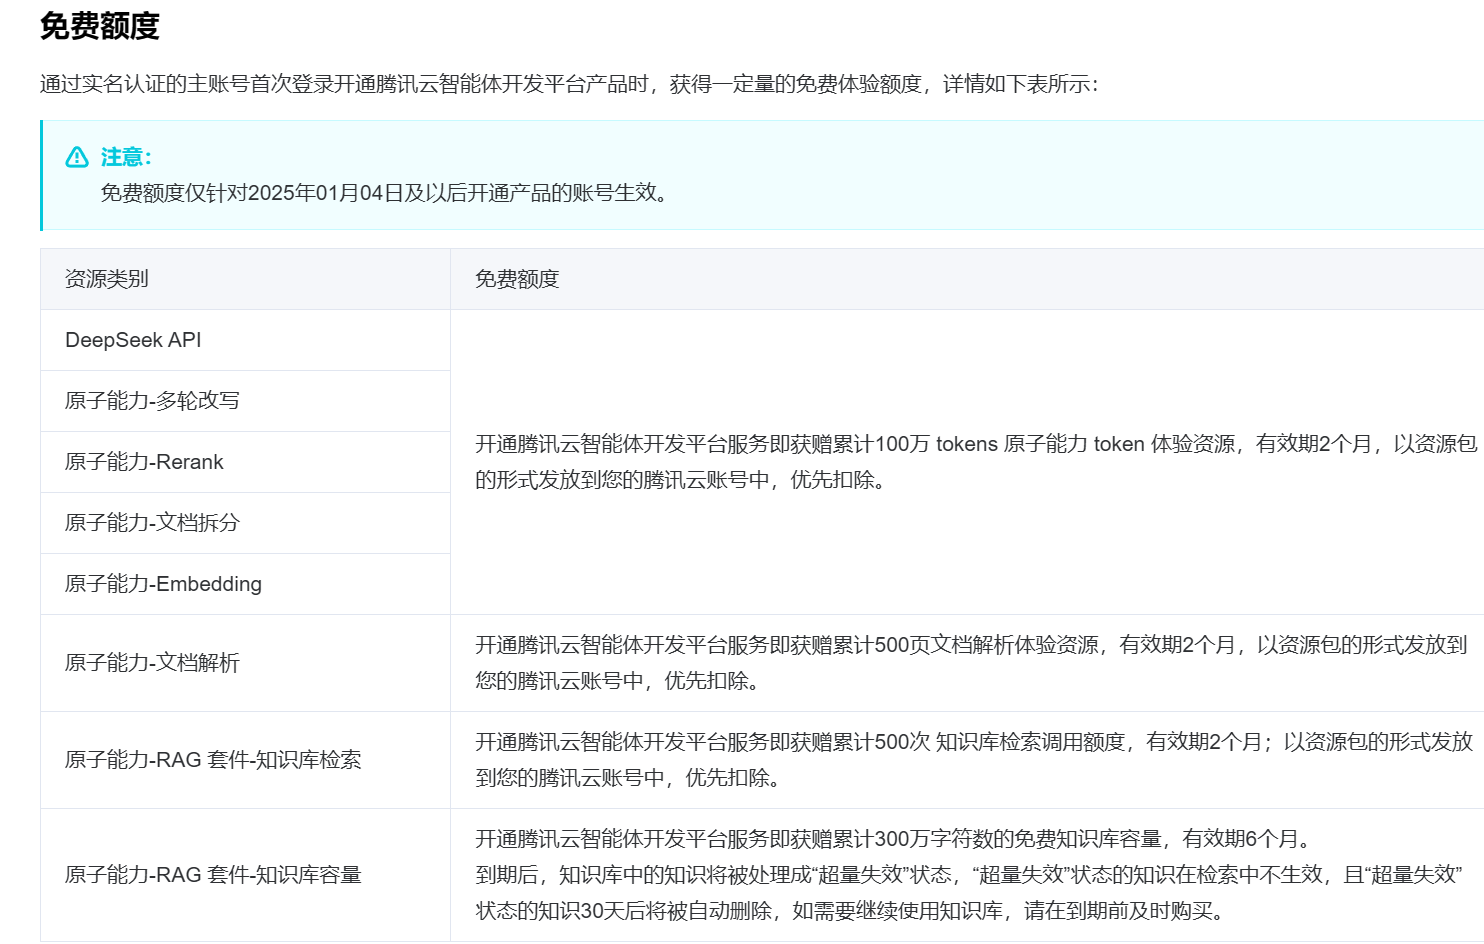Select the 原子能力-Embedding row
This screenshot has height=944, width=1484.
[245, 584]
